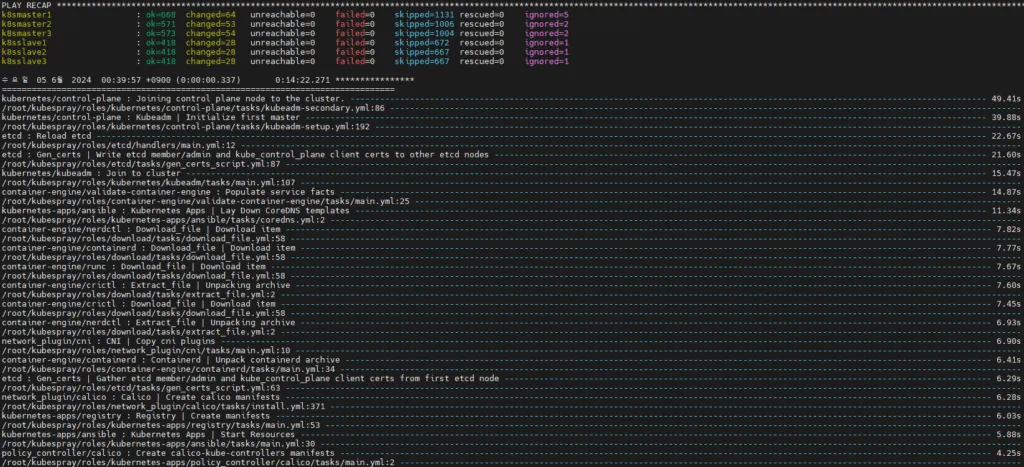
Task: Click the 'Kubernetes Apps | Start Resources' line
Action: [148, 434]
